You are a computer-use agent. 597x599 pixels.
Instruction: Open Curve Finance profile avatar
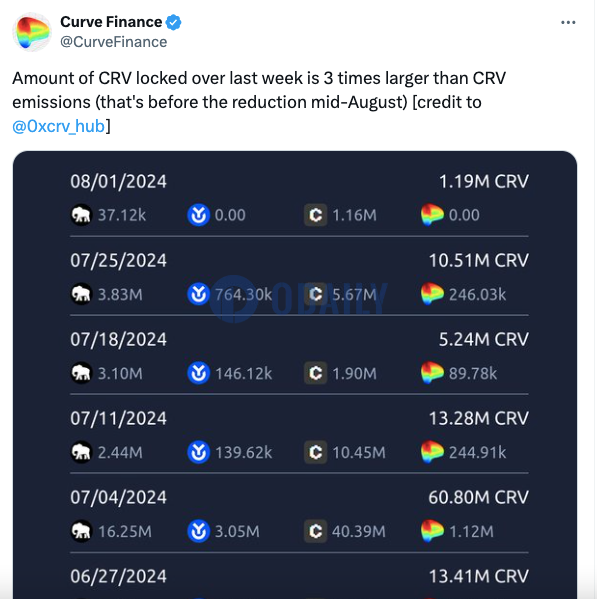pos(32,32)
